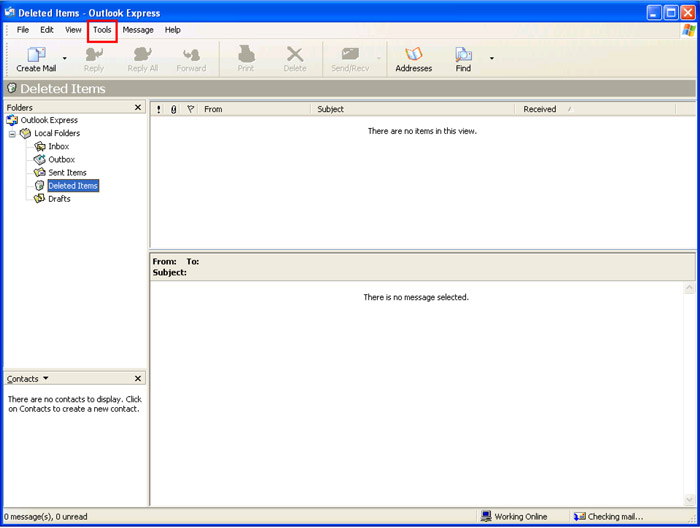
Task: Close the Folders pane
Action: (x=138, y=107)
